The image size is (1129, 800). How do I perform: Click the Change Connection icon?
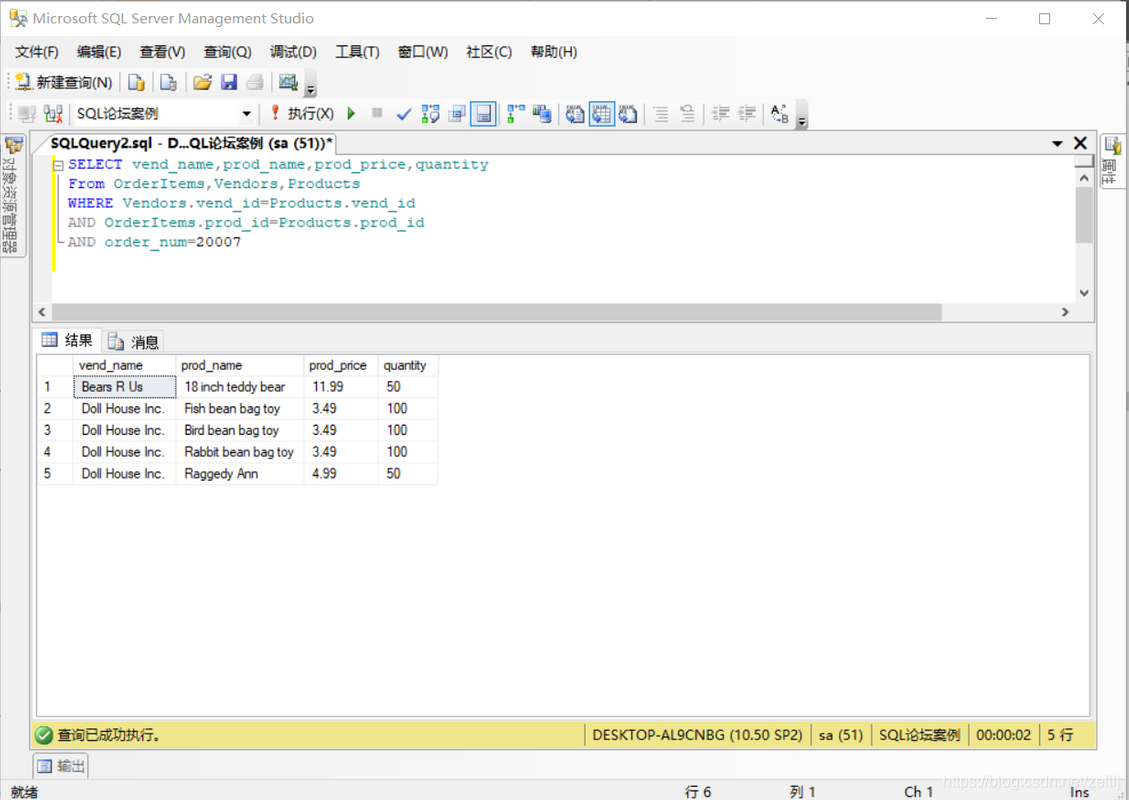(53, 114)
